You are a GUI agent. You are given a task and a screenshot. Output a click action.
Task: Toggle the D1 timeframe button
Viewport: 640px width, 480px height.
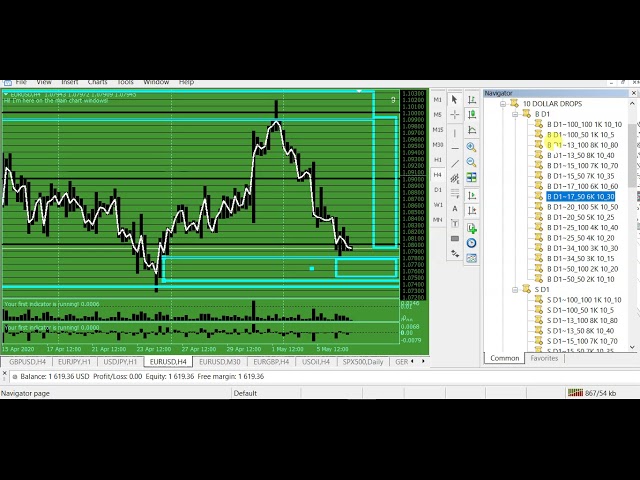438,189
